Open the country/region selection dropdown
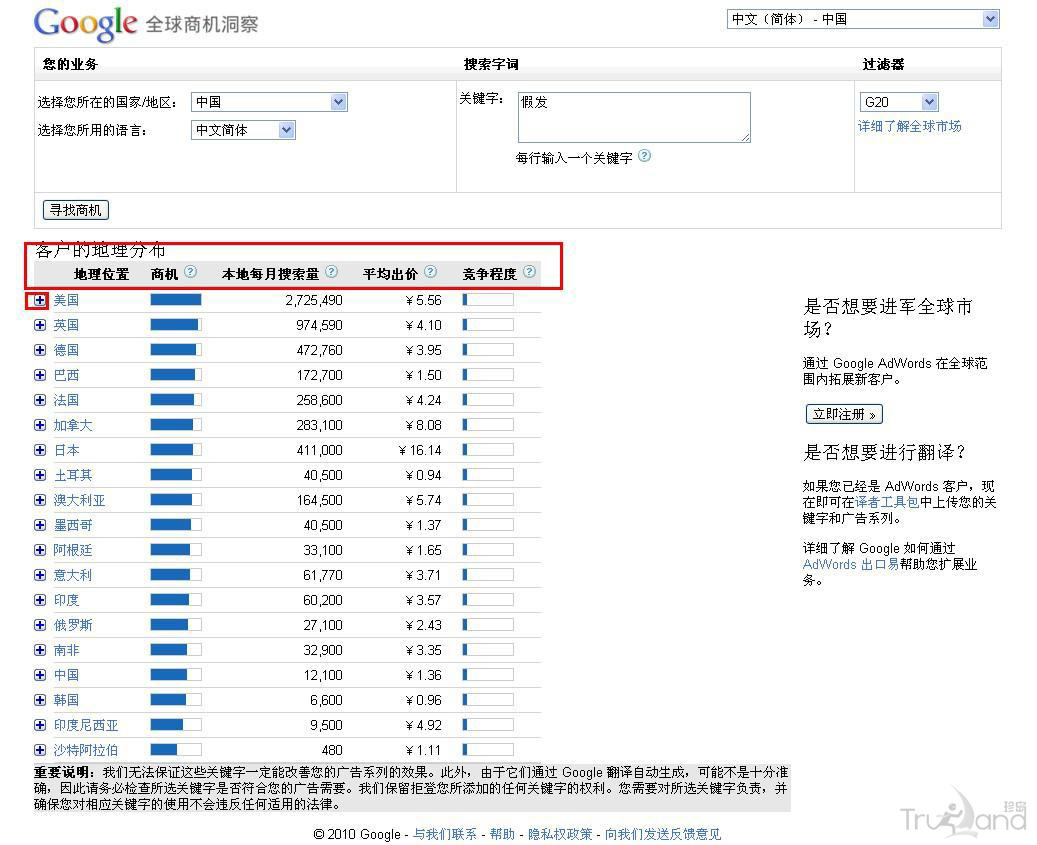The image size is (1037, 845). [268, 102]
